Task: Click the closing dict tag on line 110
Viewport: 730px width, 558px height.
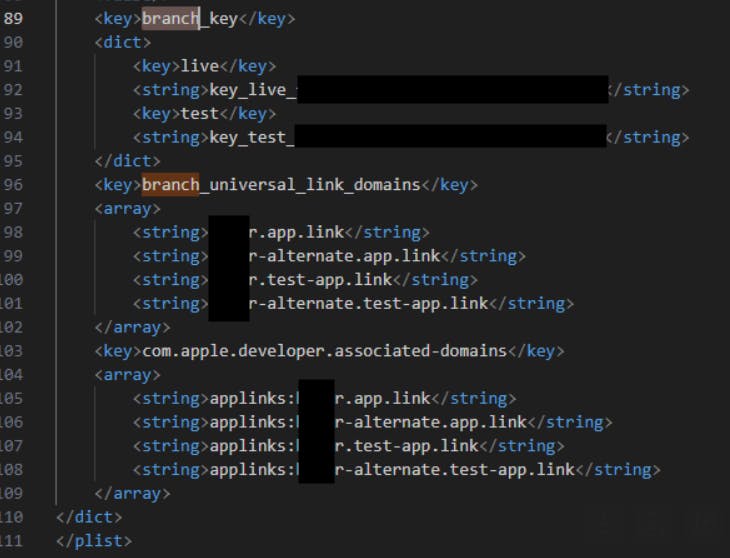Action: 89,517
